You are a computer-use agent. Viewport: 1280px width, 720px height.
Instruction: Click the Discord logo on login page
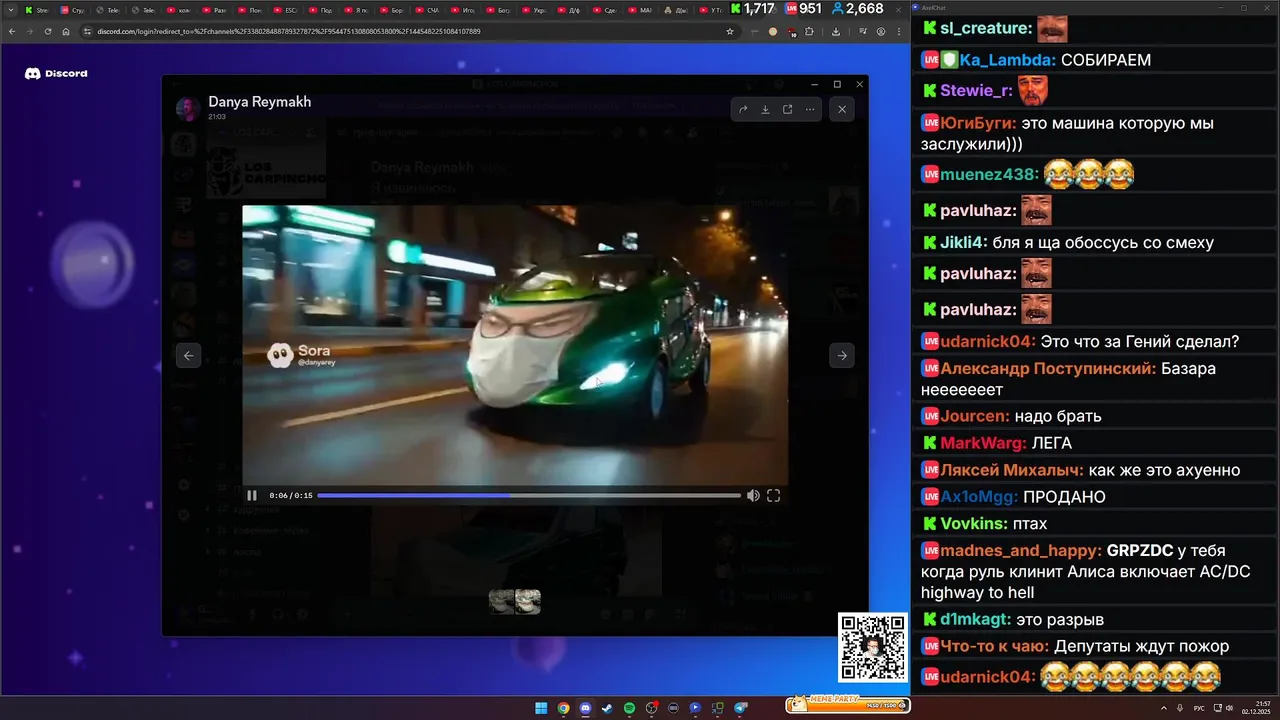(x=56, y=73)
